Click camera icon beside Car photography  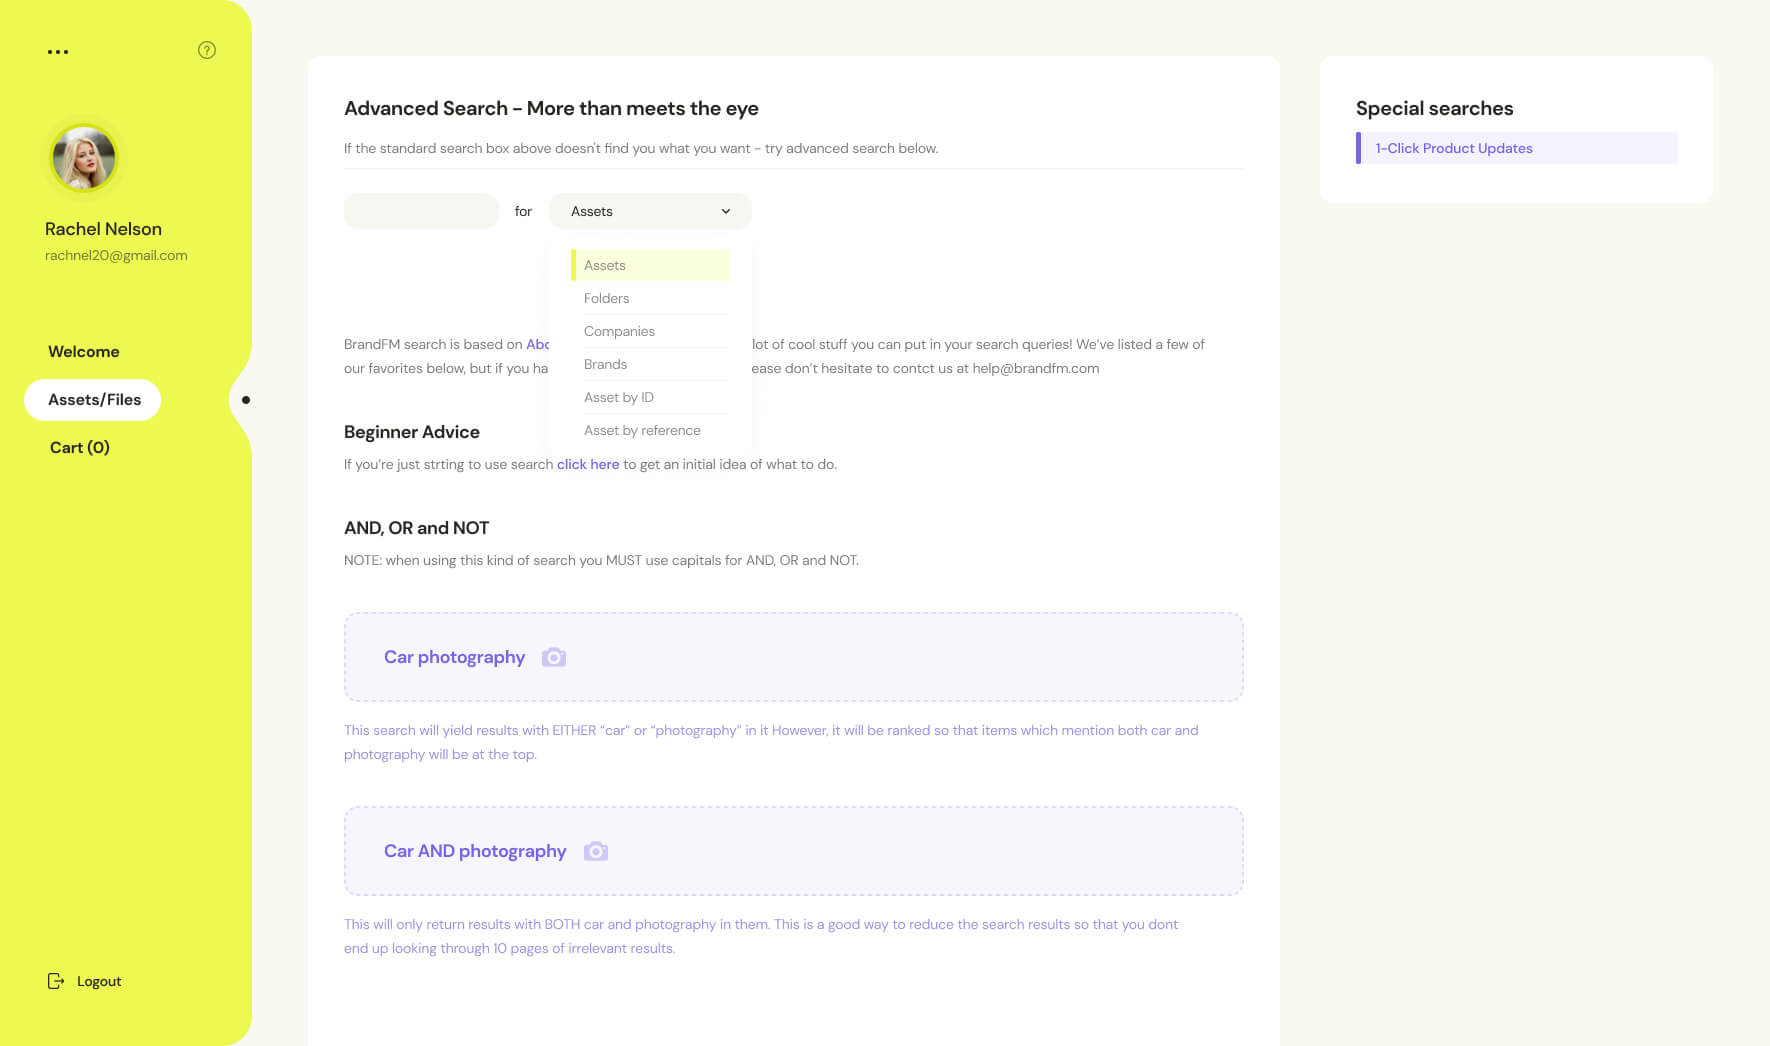point(554,657)
